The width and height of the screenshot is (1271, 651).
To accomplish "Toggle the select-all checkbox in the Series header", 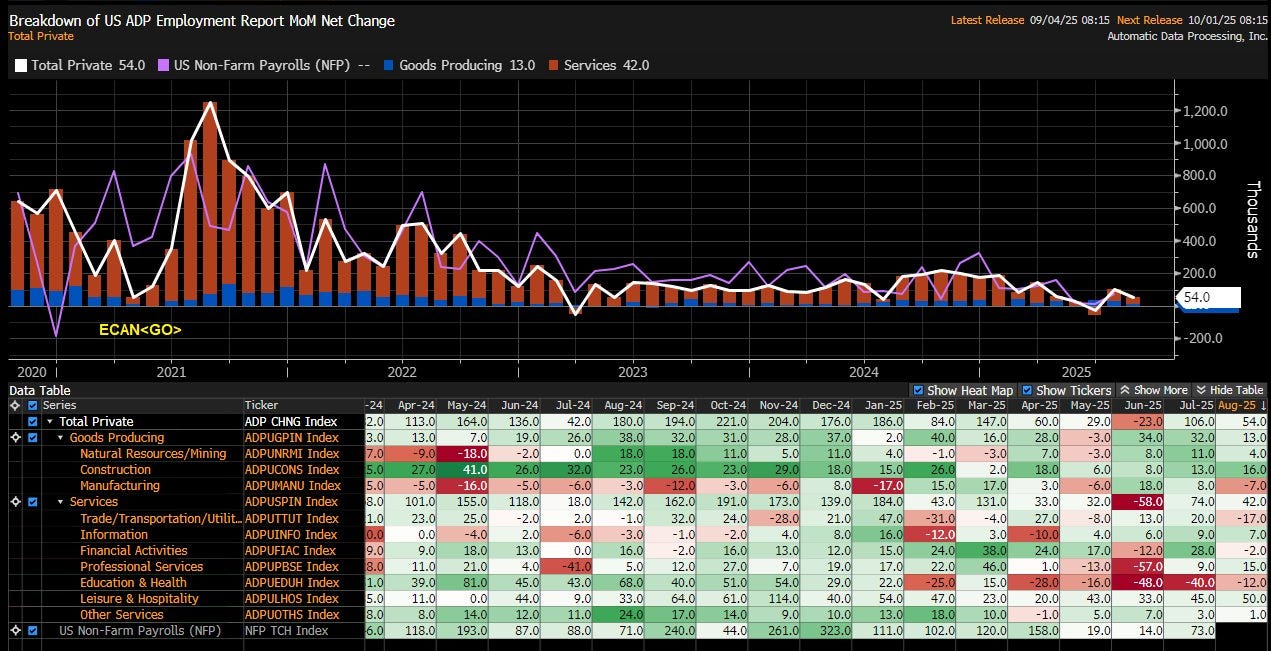I will [33, 405].
